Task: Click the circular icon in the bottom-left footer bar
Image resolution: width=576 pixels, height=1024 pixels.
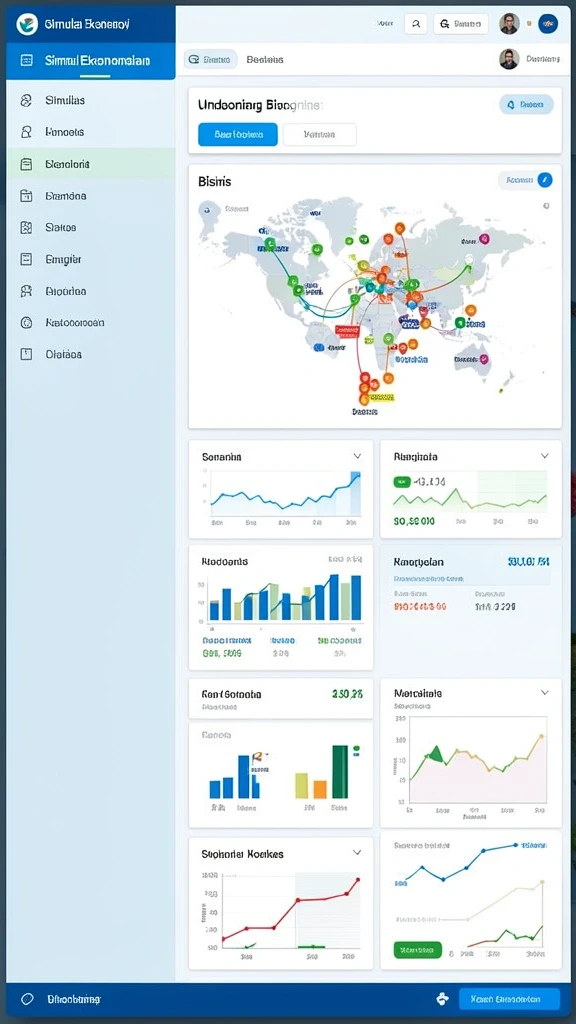Action: point(27,999)
